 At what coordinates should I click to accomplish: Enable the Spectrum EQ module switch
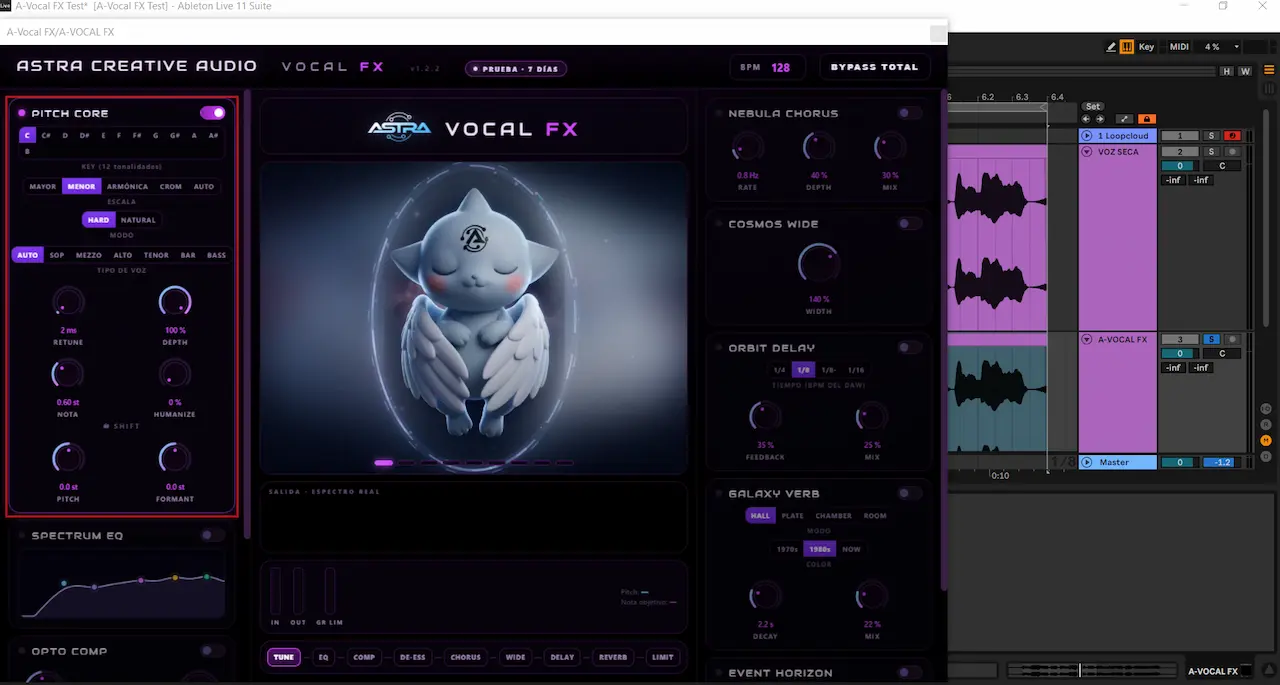[x=212, y=535]
